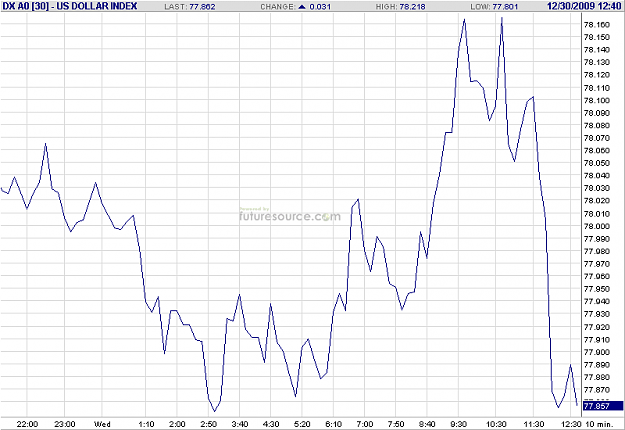This screenshot has width=625, height=430.
Task: Select the LAST value 77.862
Action: tap(202, 7)
